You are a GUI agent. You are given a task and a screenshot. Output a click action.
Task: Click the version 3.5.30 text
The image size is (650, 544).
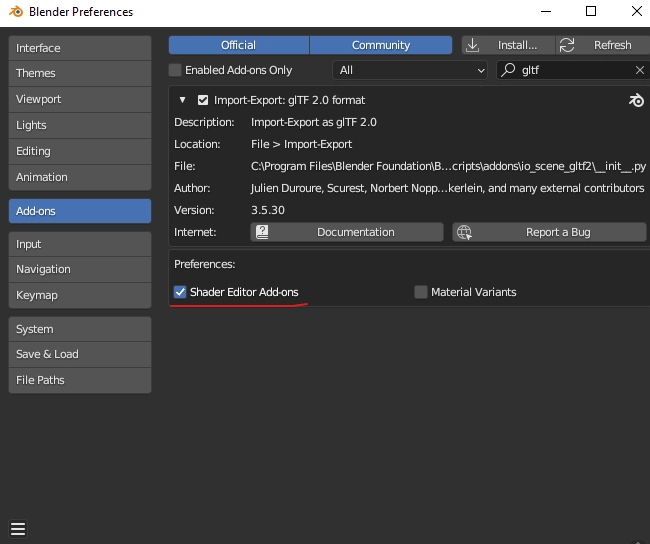[268, 210]
